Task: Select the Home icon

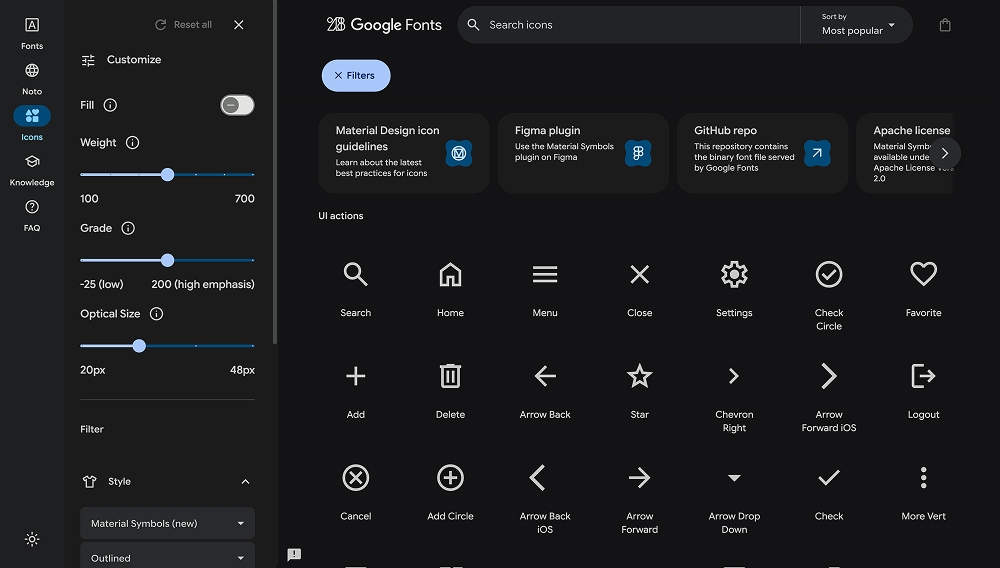Action: point(450,274)
